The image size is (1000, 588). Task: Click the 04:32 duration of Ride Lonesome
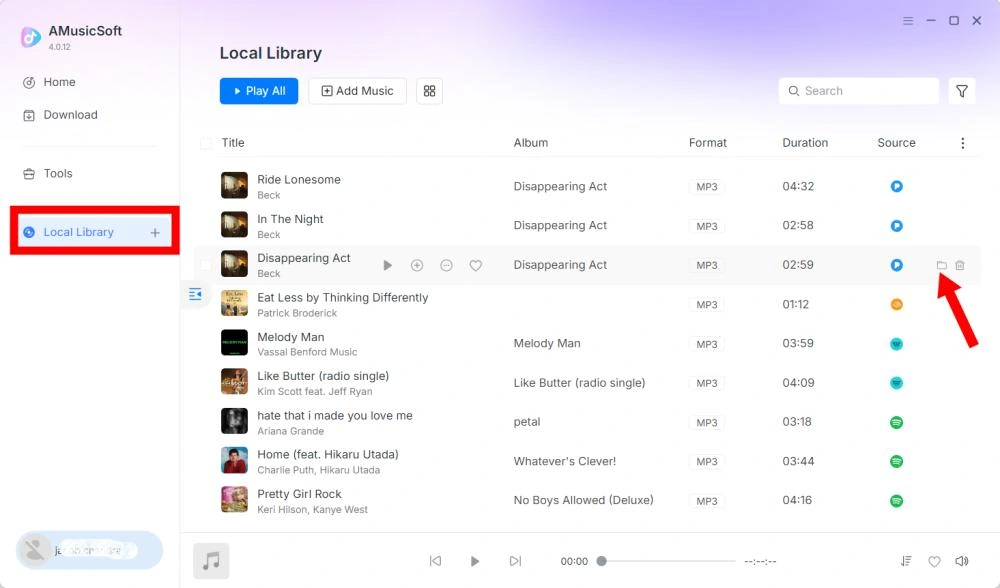798,186
